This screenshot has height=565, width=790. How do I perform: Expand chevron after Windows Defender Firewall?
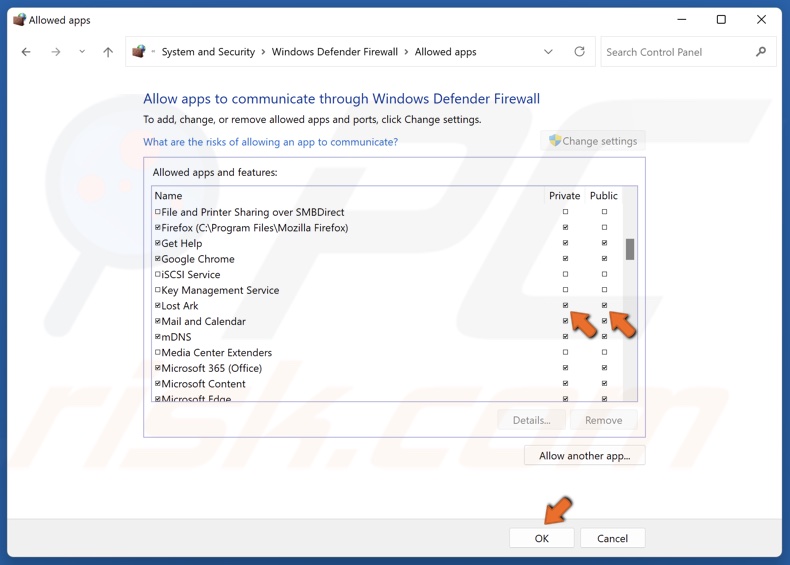(406, 52)
